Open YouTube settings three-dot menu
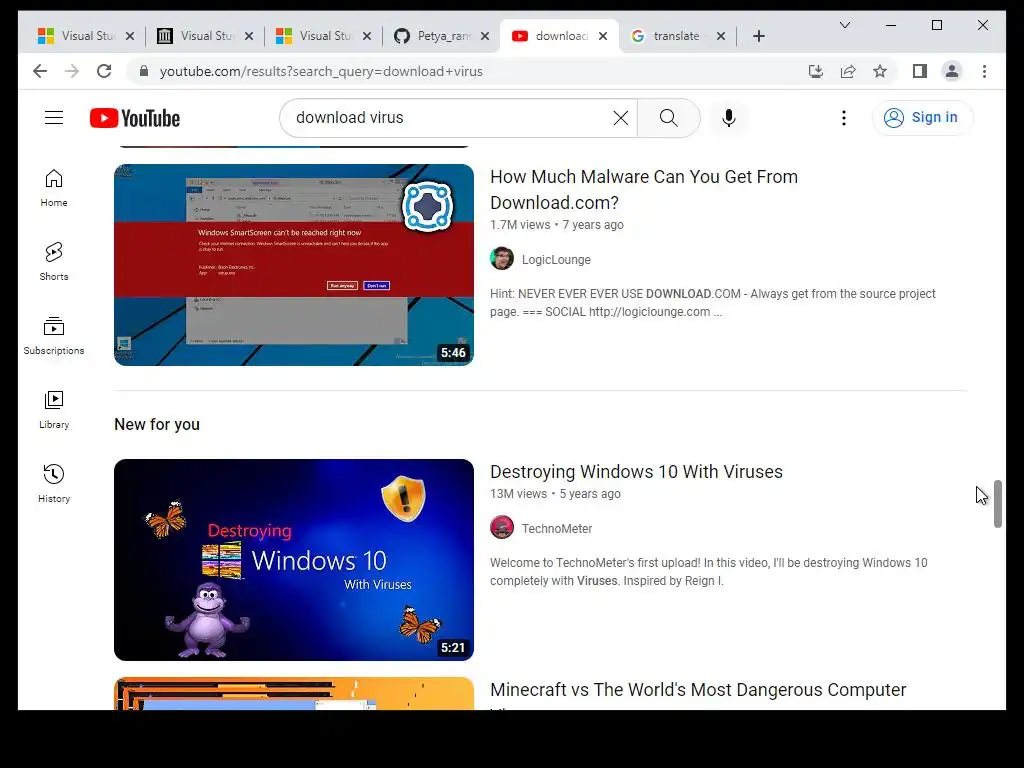The image size is (1024, 768). [x=844, y=118]
